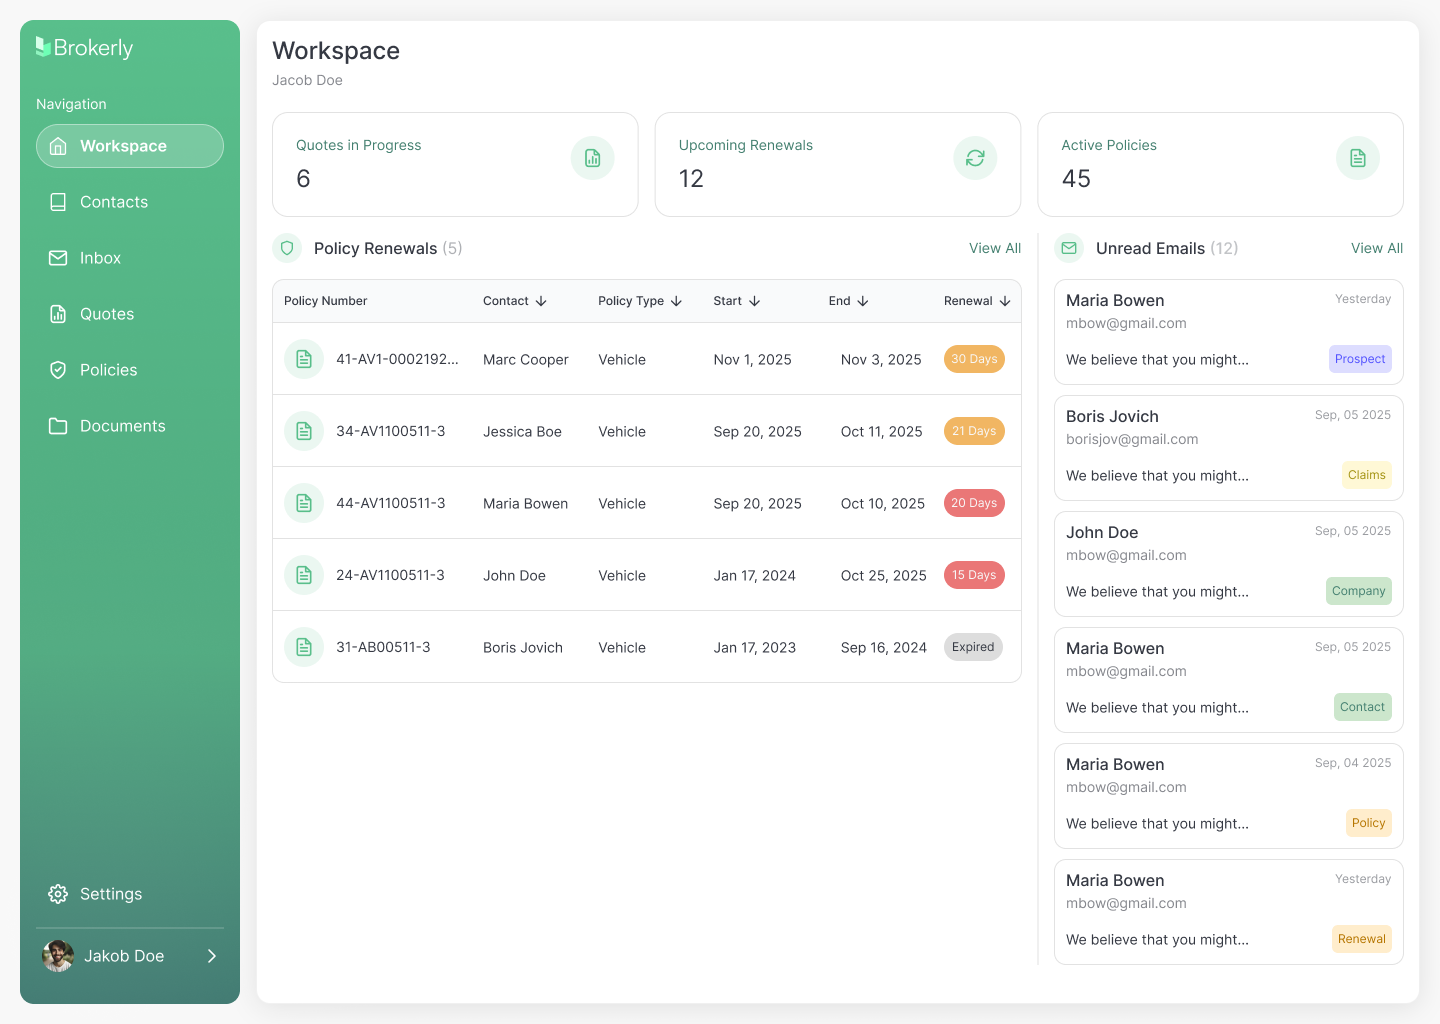Click the Quotes in Progress chart icon
1440x1024 pixels.
click(x=593, y=158)
